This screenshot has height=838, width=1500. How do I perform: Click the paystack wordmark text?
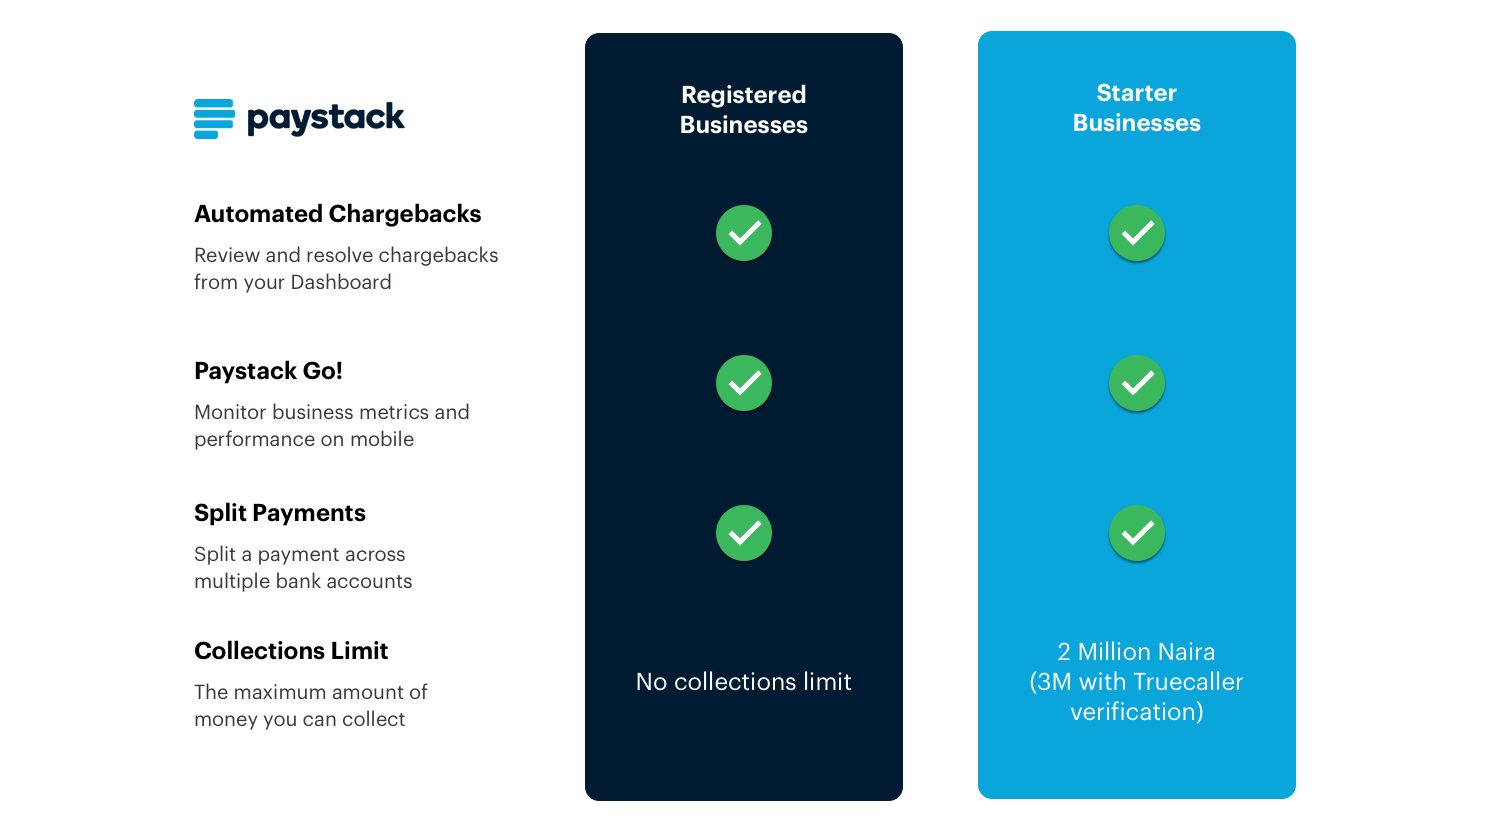coord(326,118)
